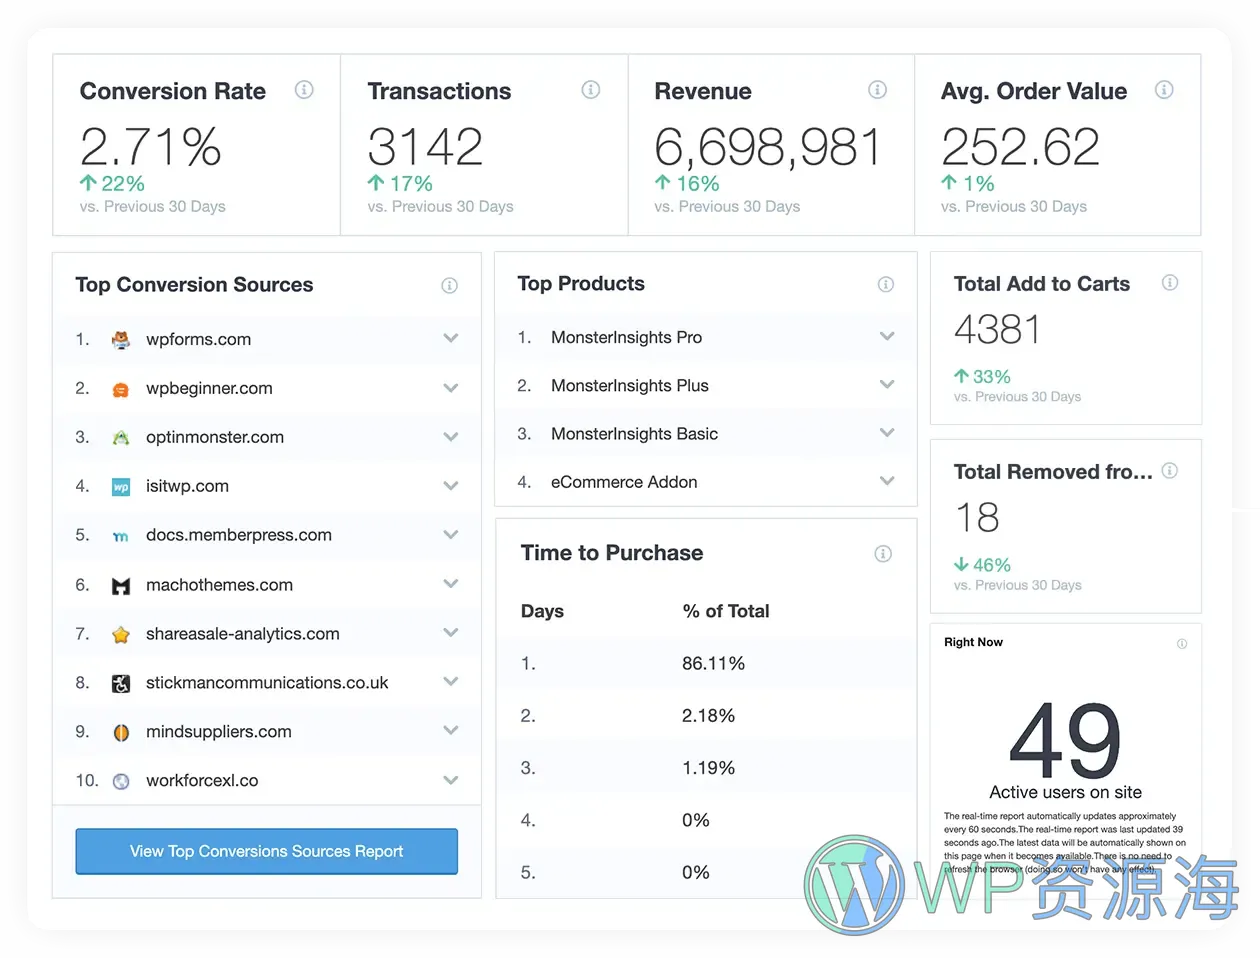Expand the MonsterInsights Basic product row
1260x958 pixels.
[x=887, y=432]
